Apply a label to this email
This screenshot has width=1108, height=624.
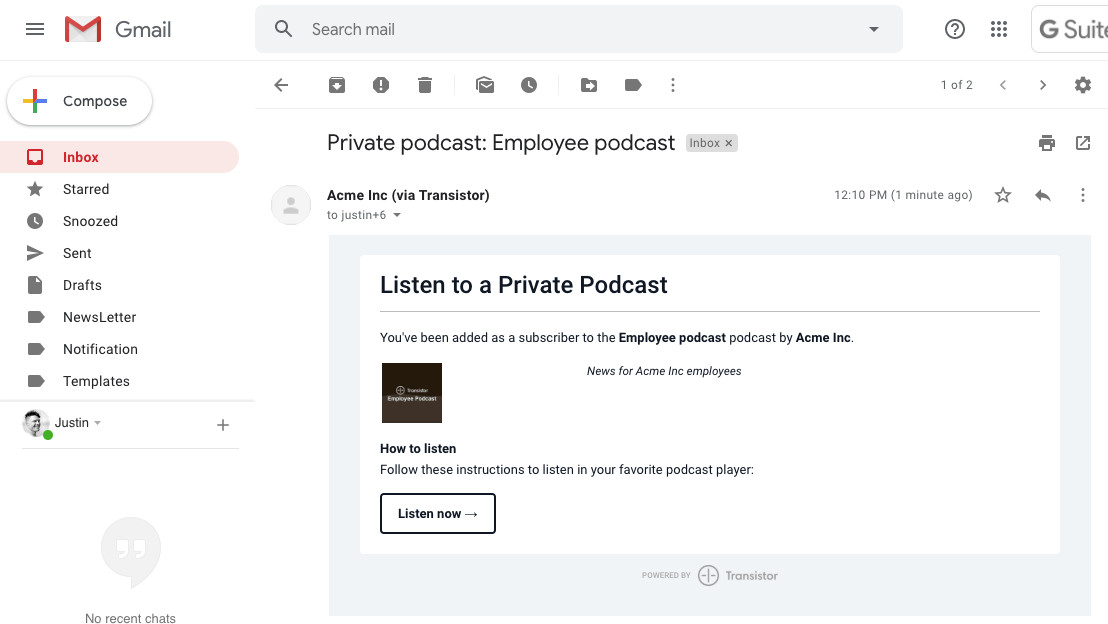click(632, 85)
